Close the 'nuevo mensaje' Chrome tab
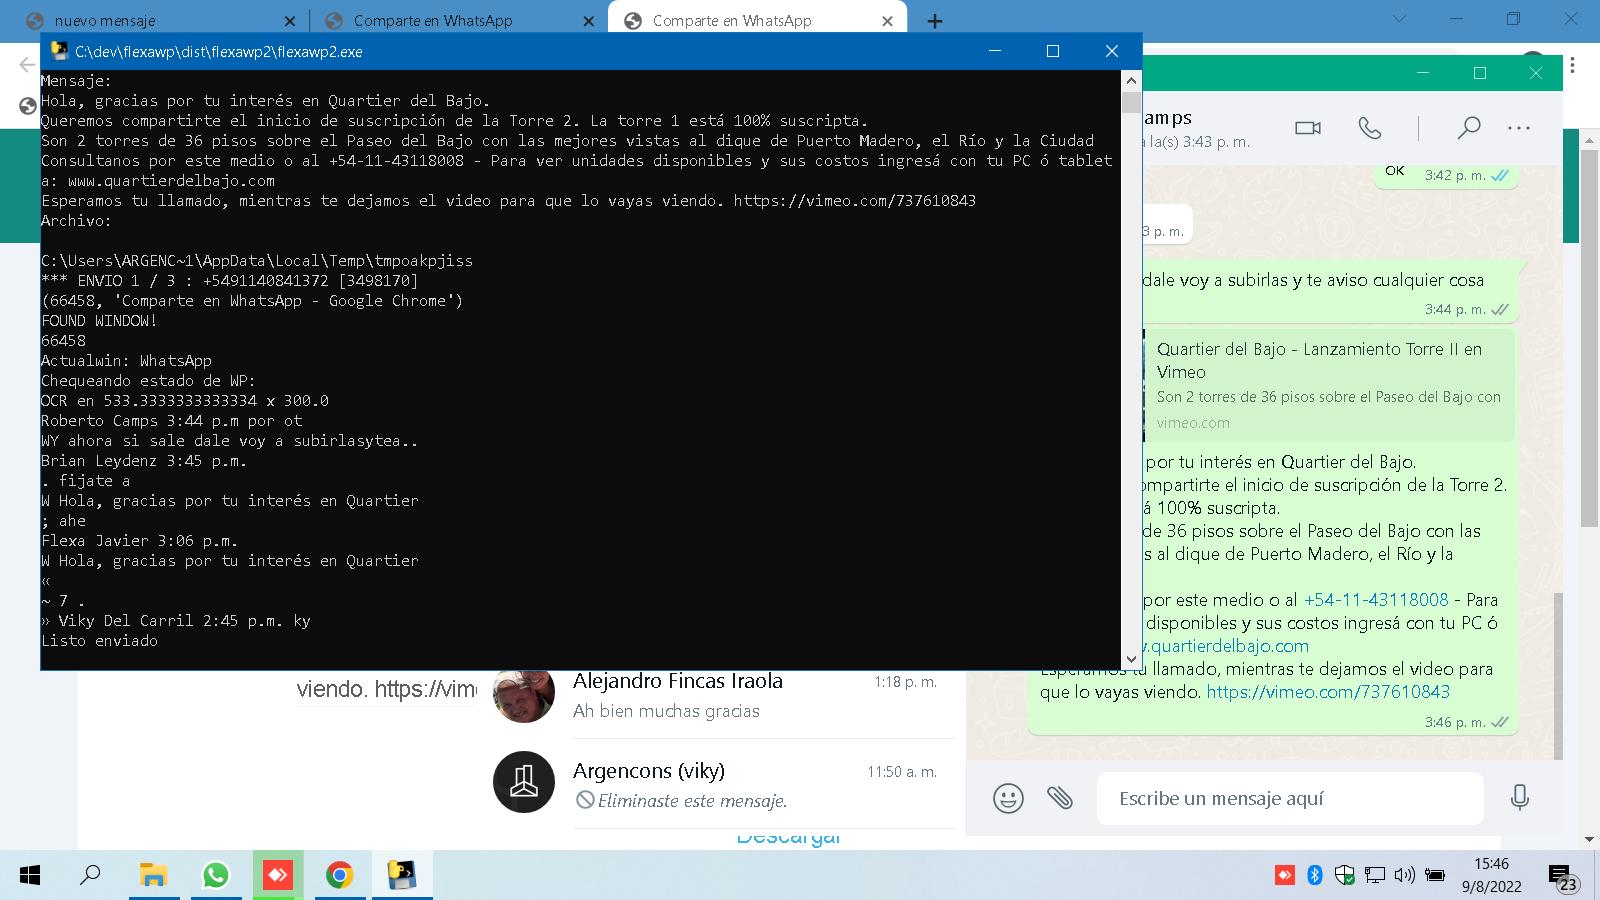 point(290,21)
